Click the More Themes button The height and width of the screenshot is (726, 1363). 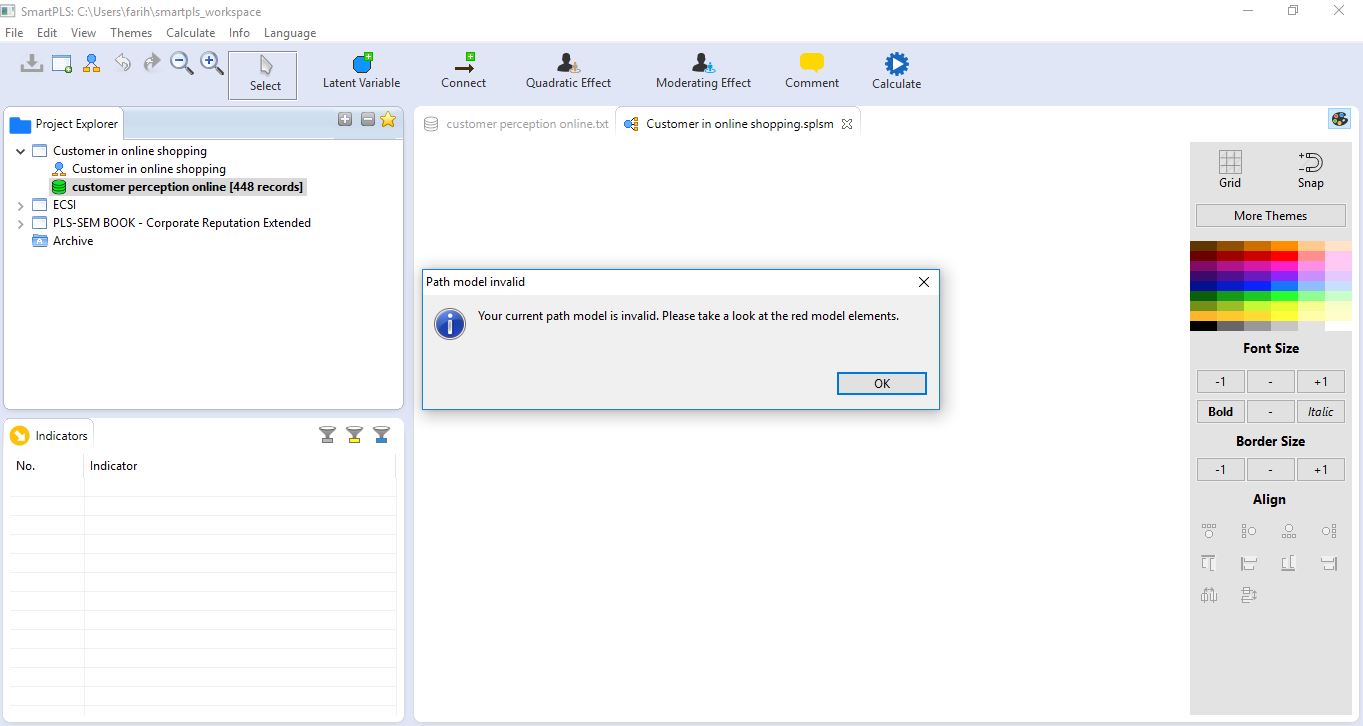point(1270,216)
